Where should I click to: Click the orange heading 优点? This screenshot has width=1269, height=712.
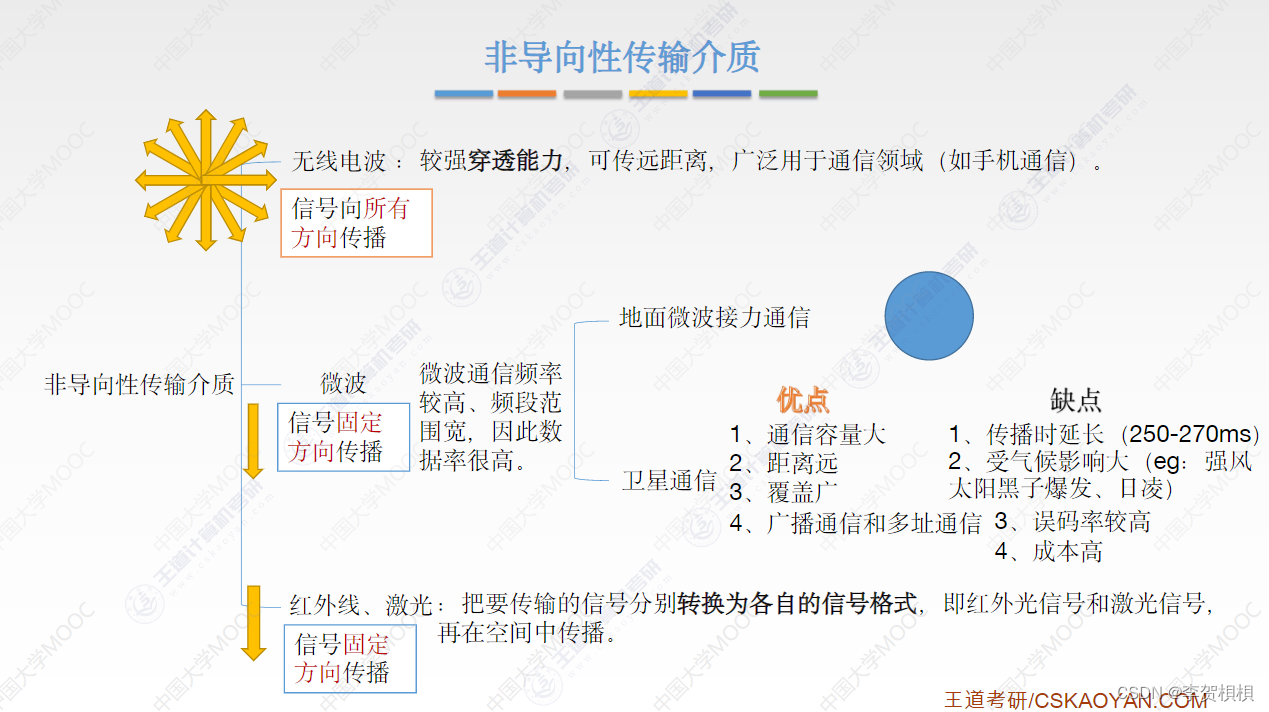(x=803, y=400)
